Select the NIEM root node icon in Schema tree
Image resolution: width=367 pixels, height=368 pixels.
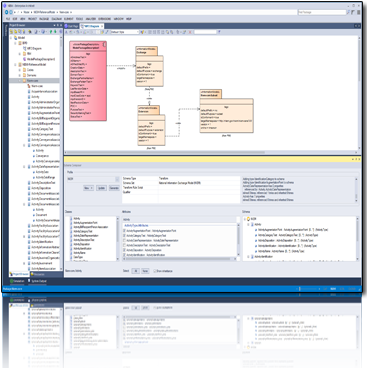pyautogui.click(x=249, y=219)
